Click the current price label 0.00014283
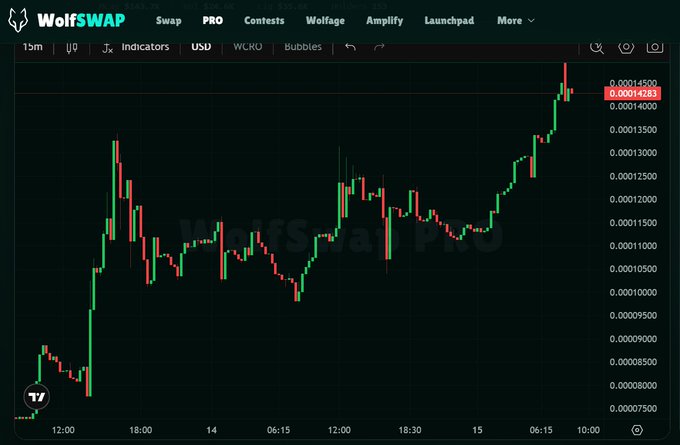680x445 pixels. [633, 93]
